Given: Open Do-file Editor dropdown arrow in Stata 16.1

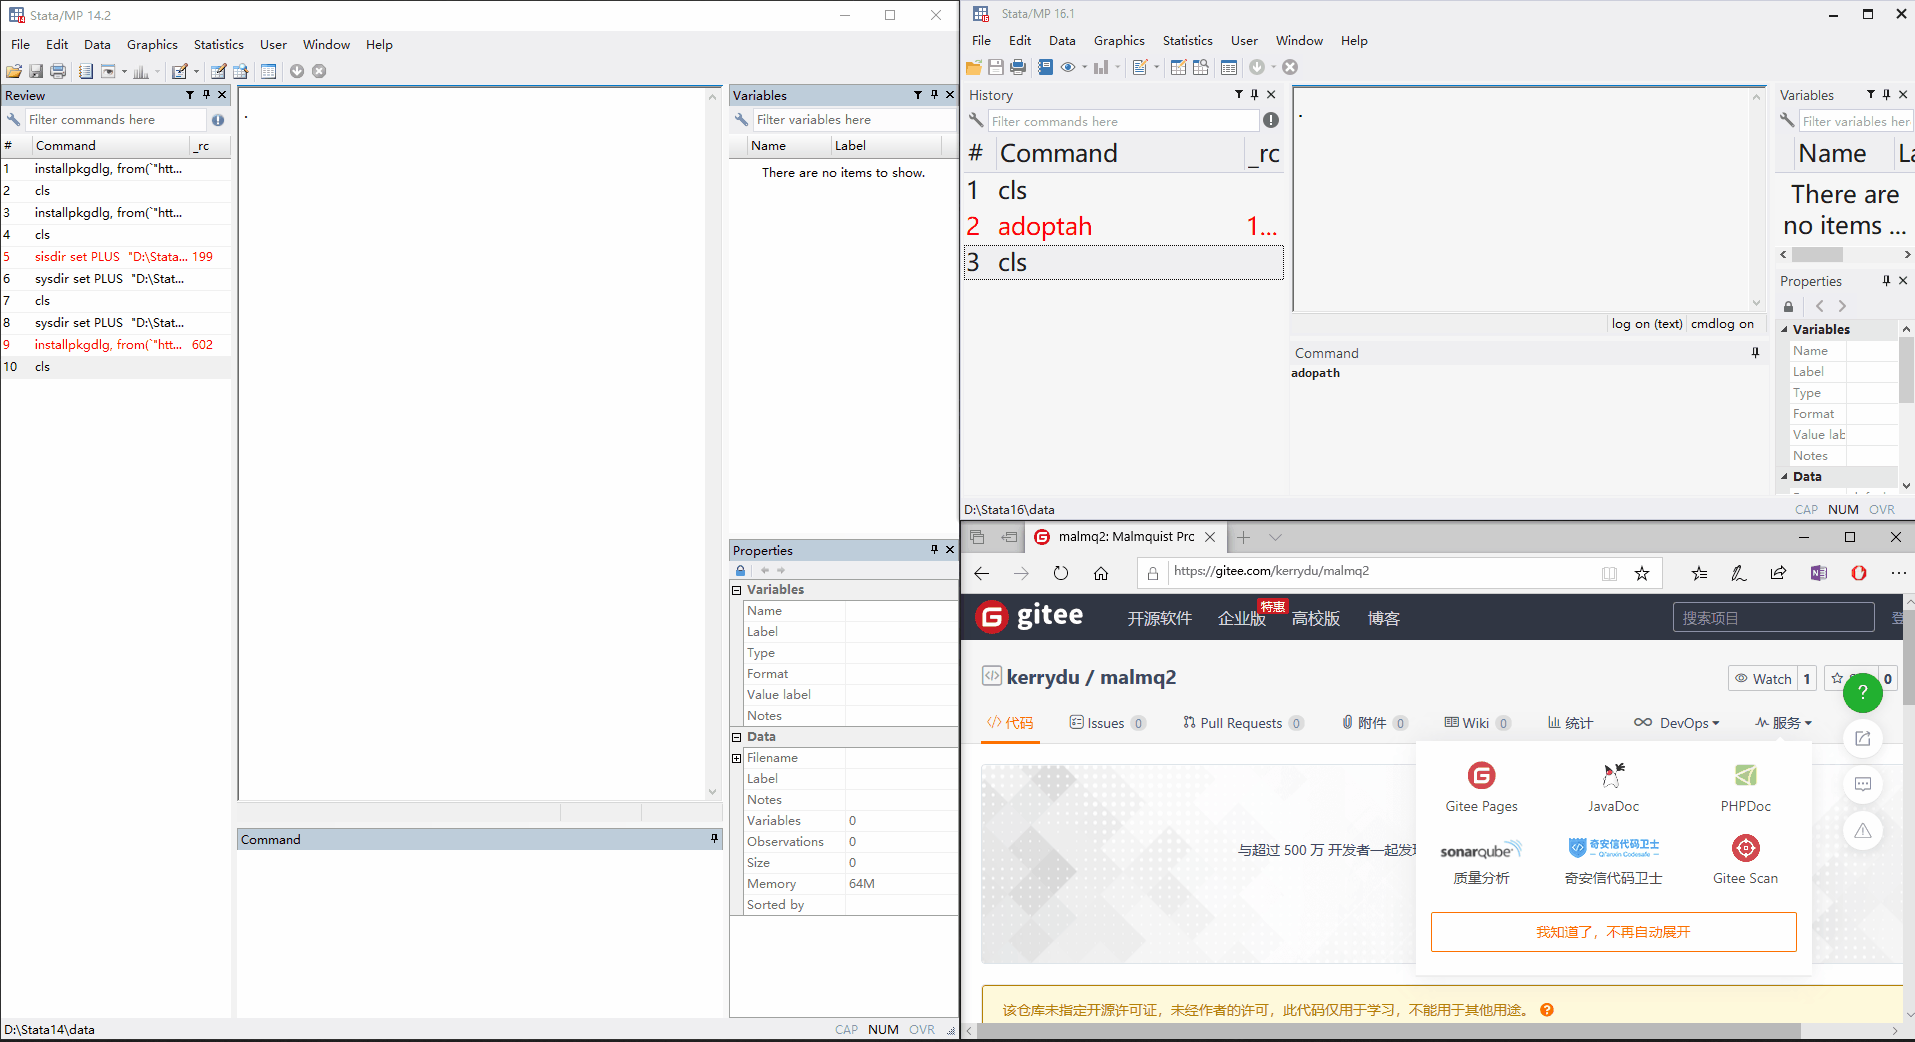Looking at the screenshot, I should (1157, 67).
